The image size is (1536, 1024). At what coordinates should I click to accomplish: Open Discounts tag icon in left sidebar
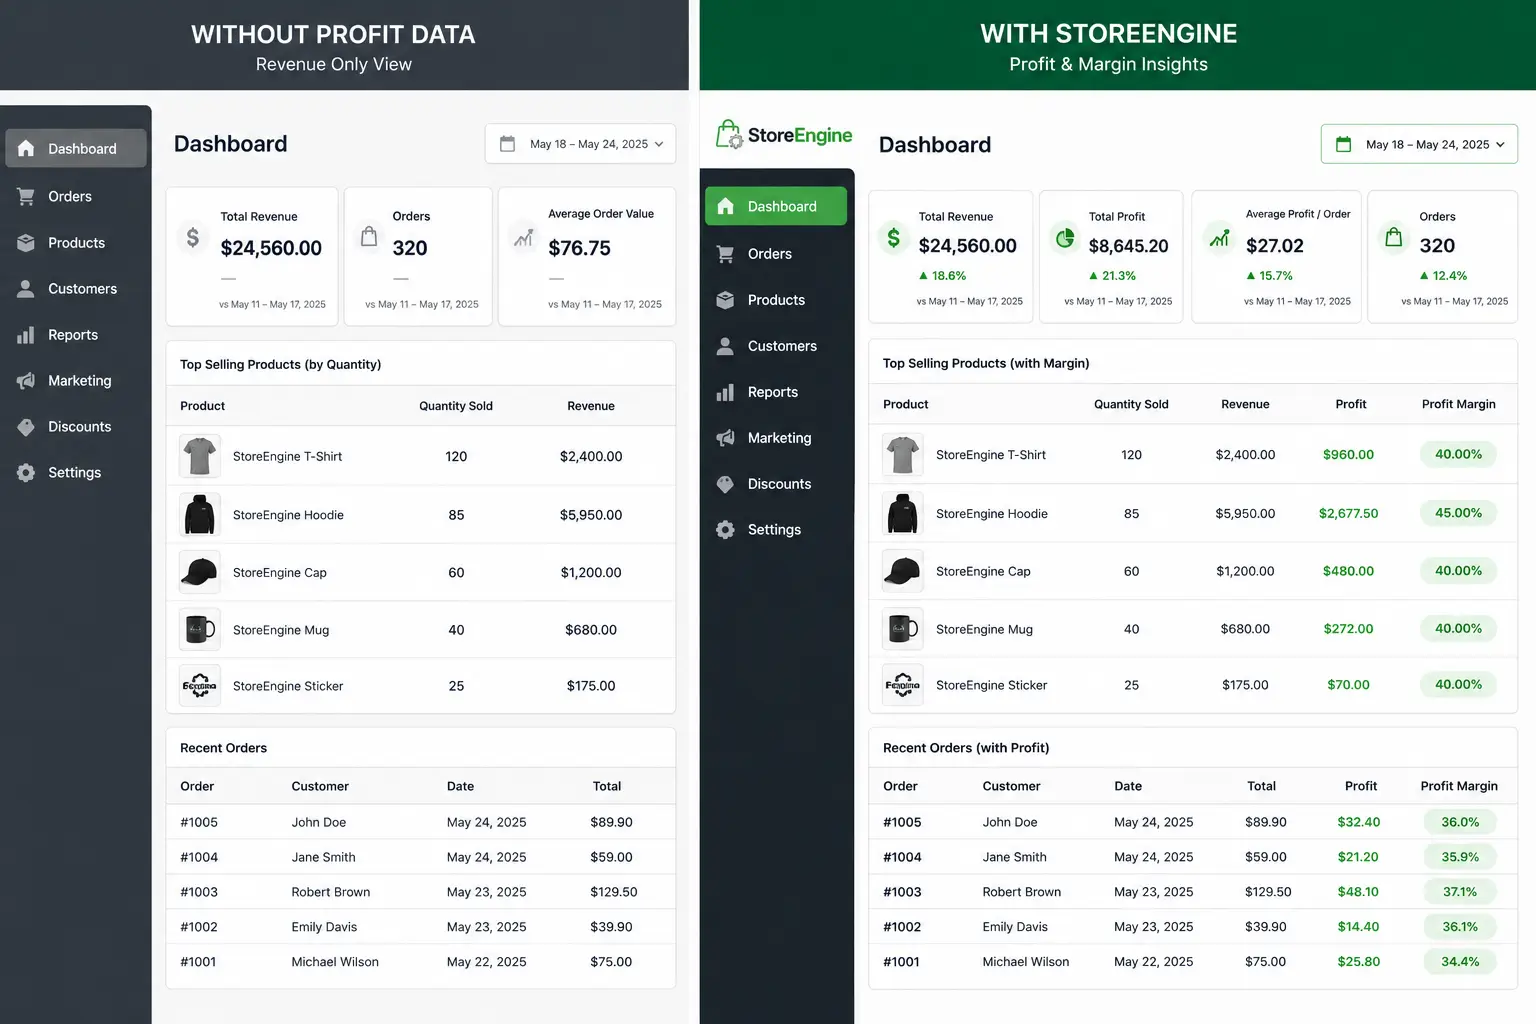(26, 427)
